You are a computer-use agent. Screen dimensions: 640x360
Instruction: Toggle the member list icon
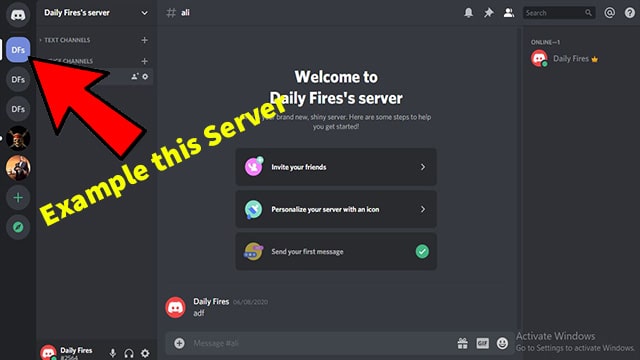click(x=509, y=13)
